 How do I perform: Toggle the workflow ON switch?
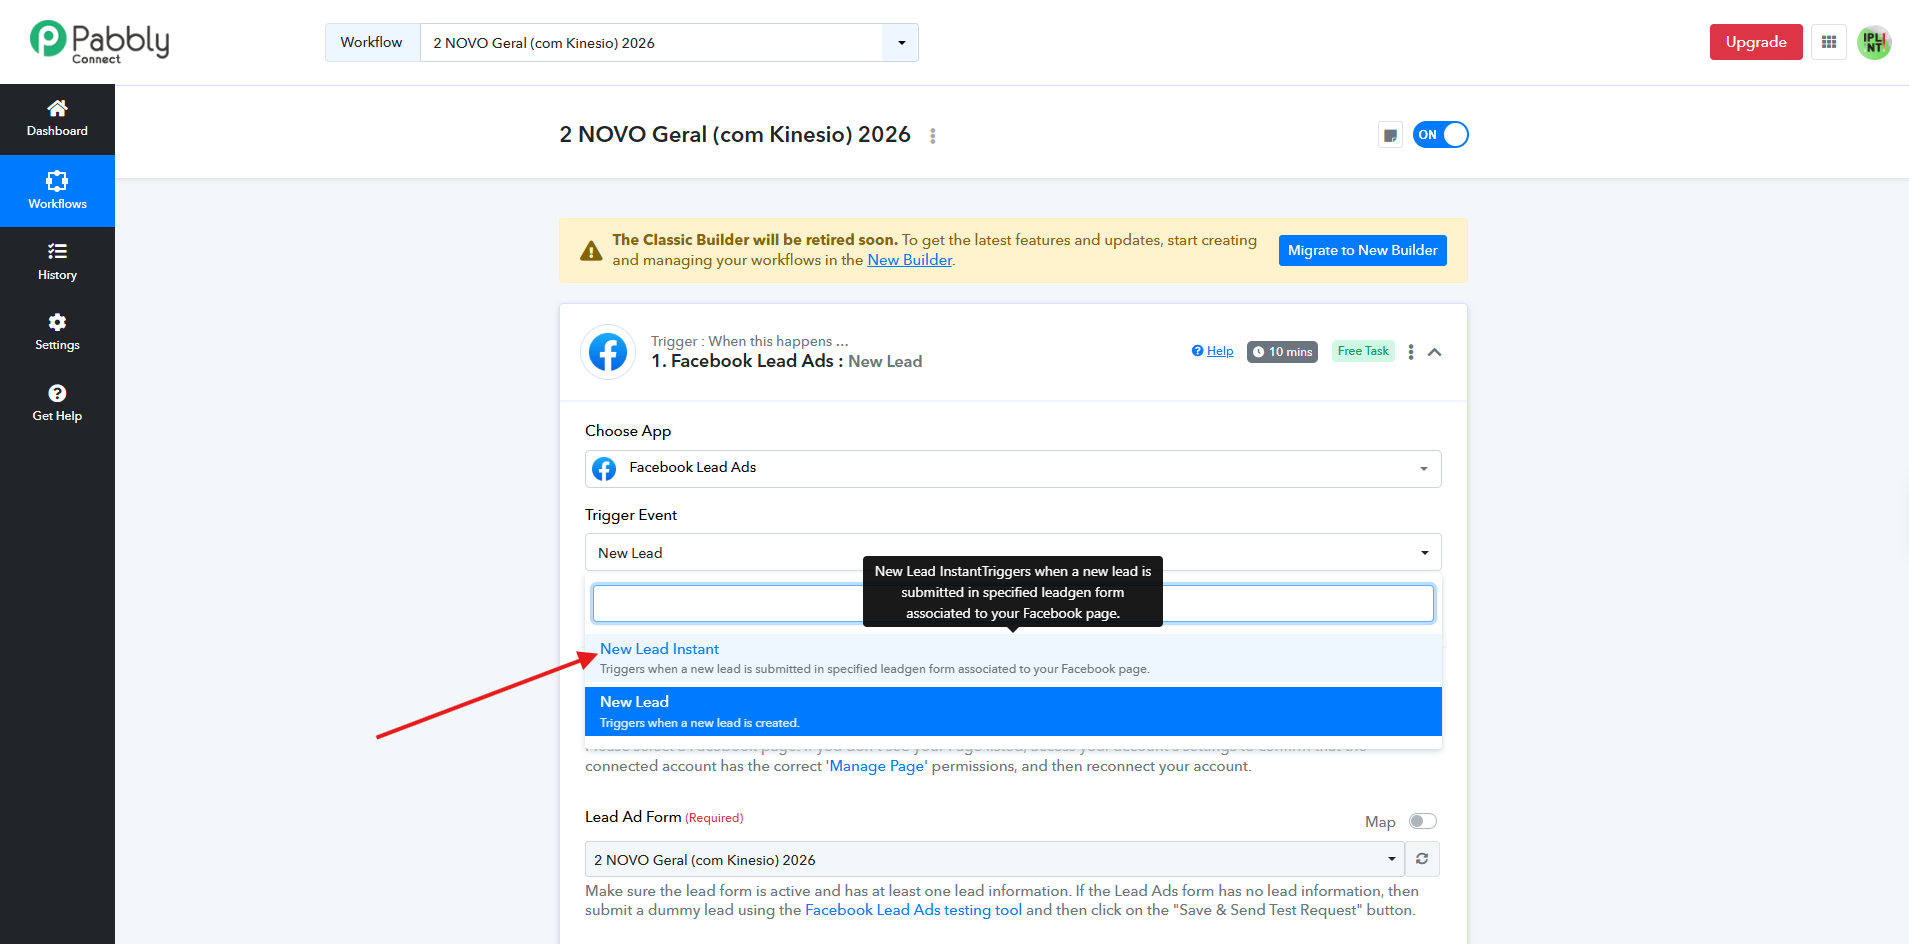(1440, 135)
